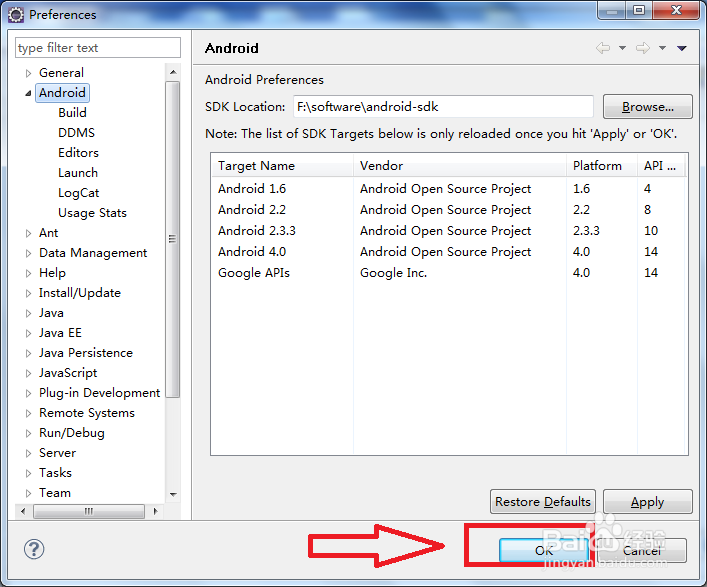Expand the Java Persistence node
Screen dimensions: 707x587
pyautogui.click(x=28, y=353)
